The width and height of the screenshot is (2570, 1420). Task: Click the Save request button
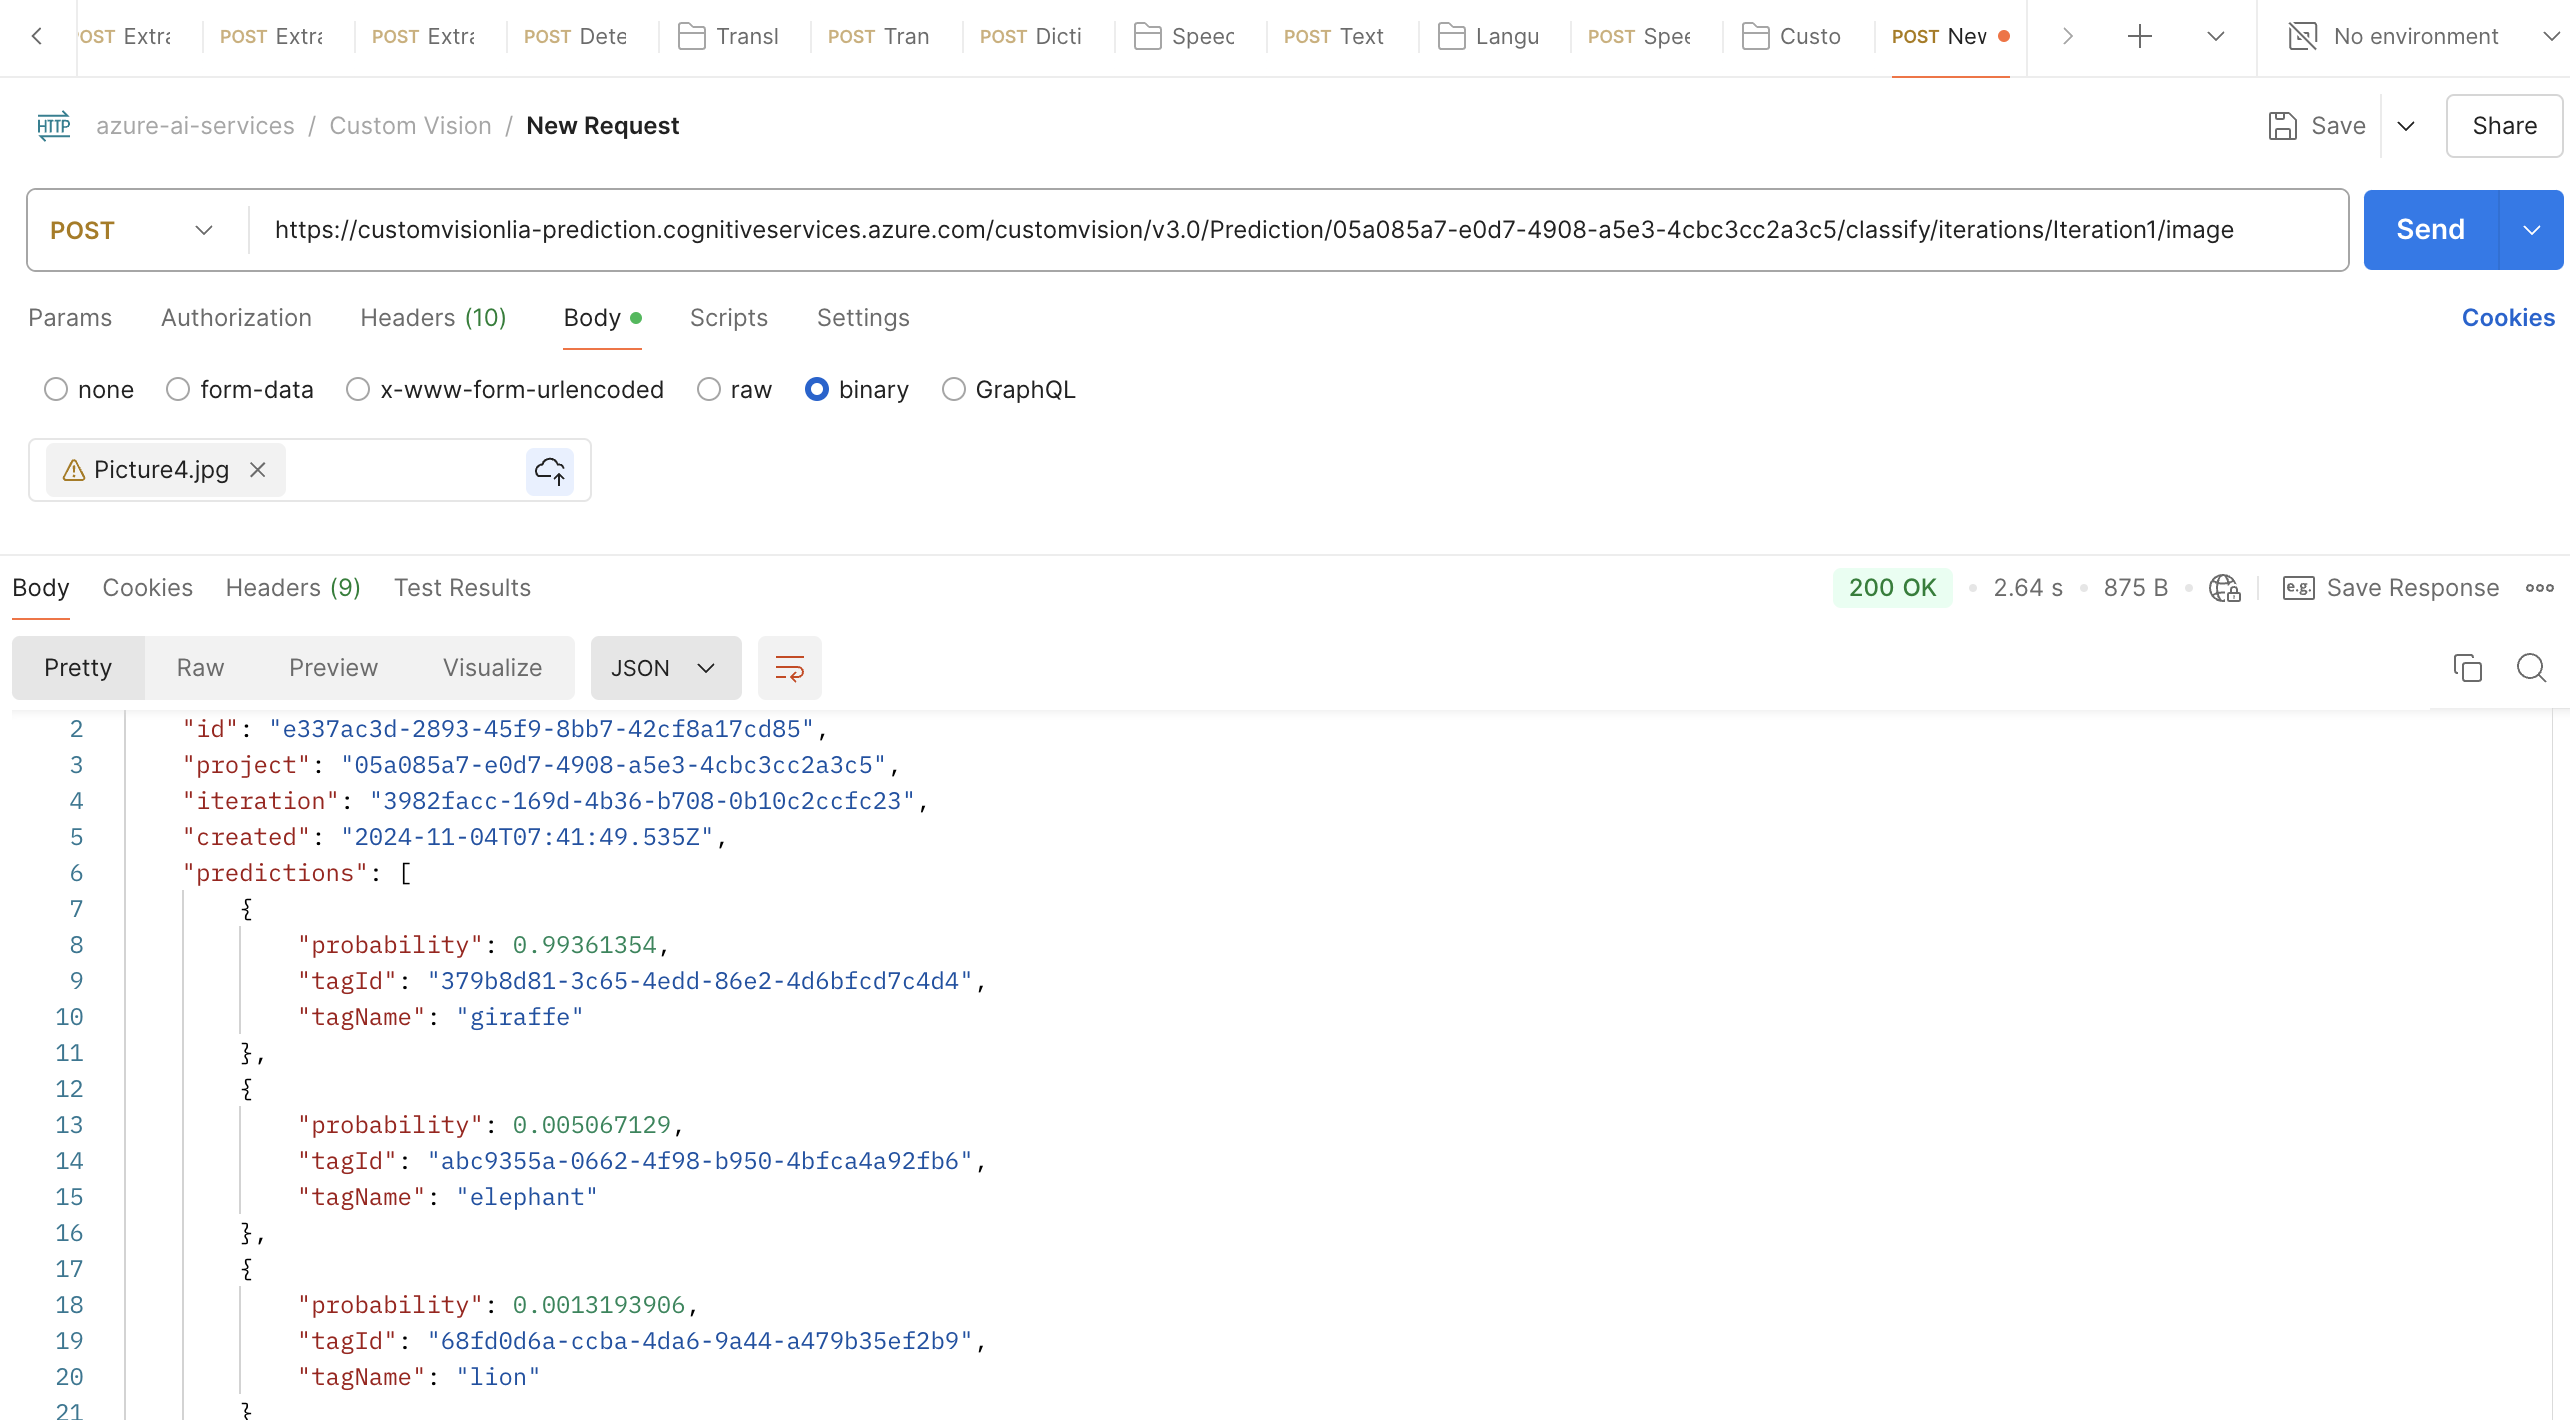(2317, 126)
